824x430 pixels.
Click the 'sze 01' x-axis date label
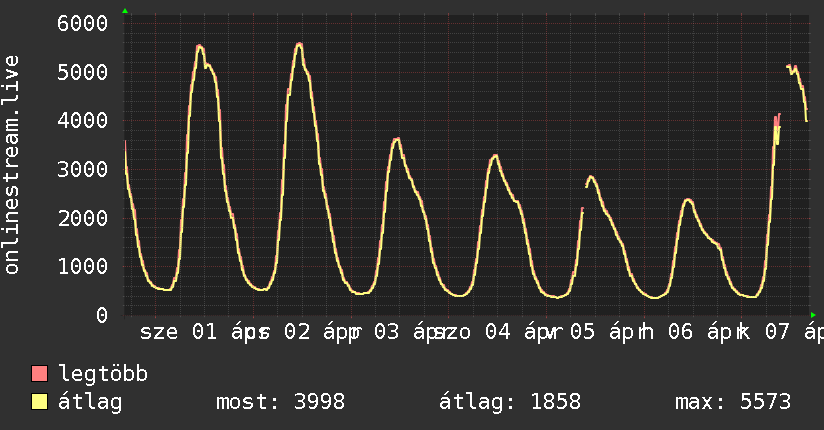pyautogui.click(x=179, y=332)
